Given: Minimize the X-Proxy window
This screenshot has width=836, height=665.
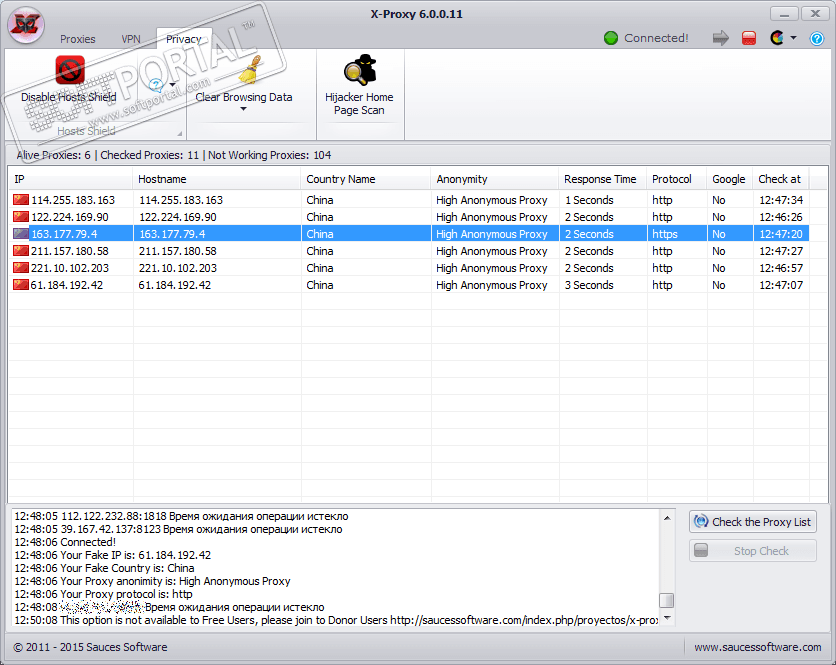Looking at the screenshot, I should (784, 14).
